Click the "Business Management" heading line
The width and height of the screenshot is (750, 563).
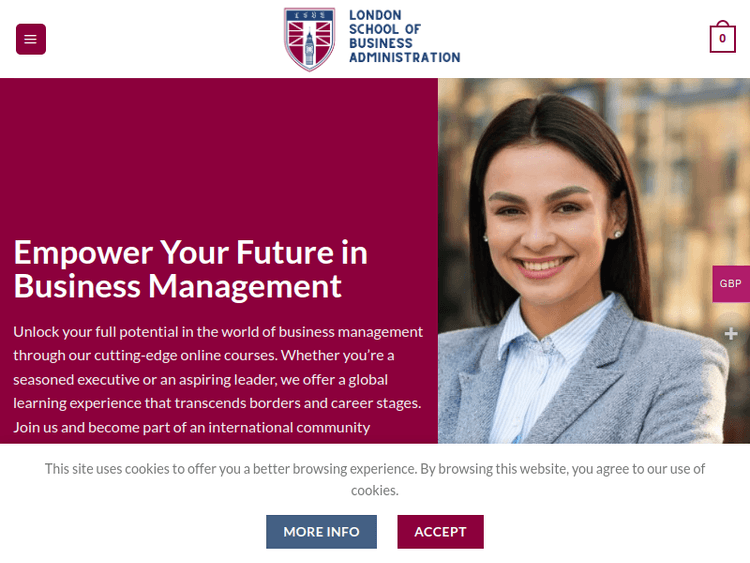(177, 286)
